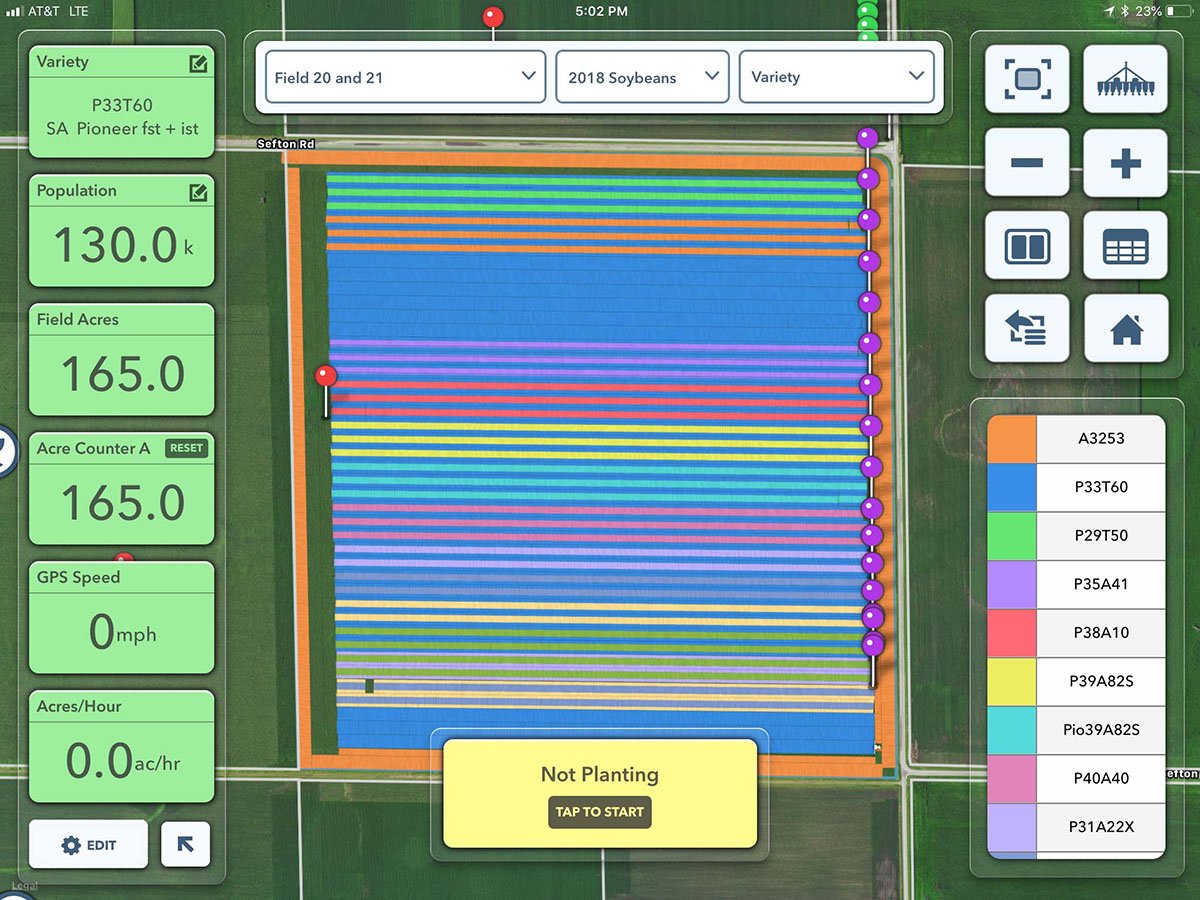The width and height of the screenshot is (1200, 900).
Task: Open the EDIT settings button
Action: (88, 844)
